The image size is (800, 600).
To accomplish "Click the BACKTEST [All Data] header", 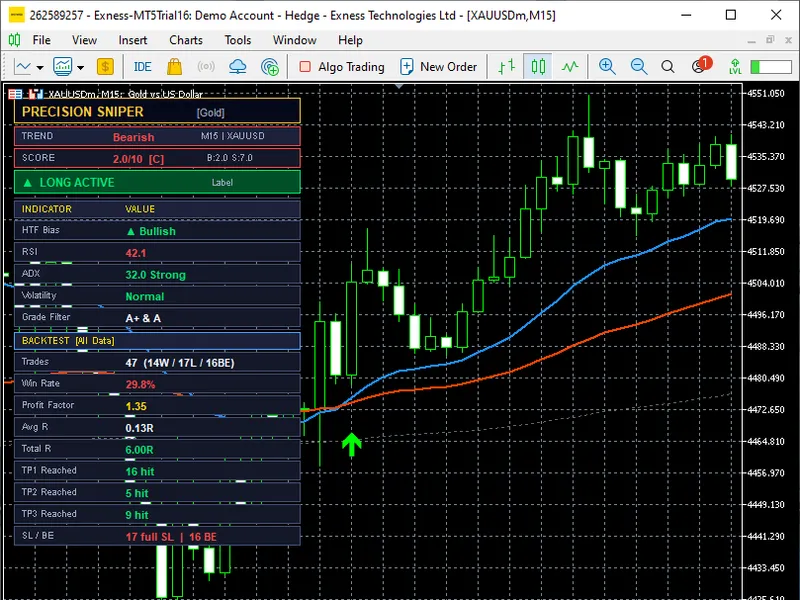I will tap(157, 341).
